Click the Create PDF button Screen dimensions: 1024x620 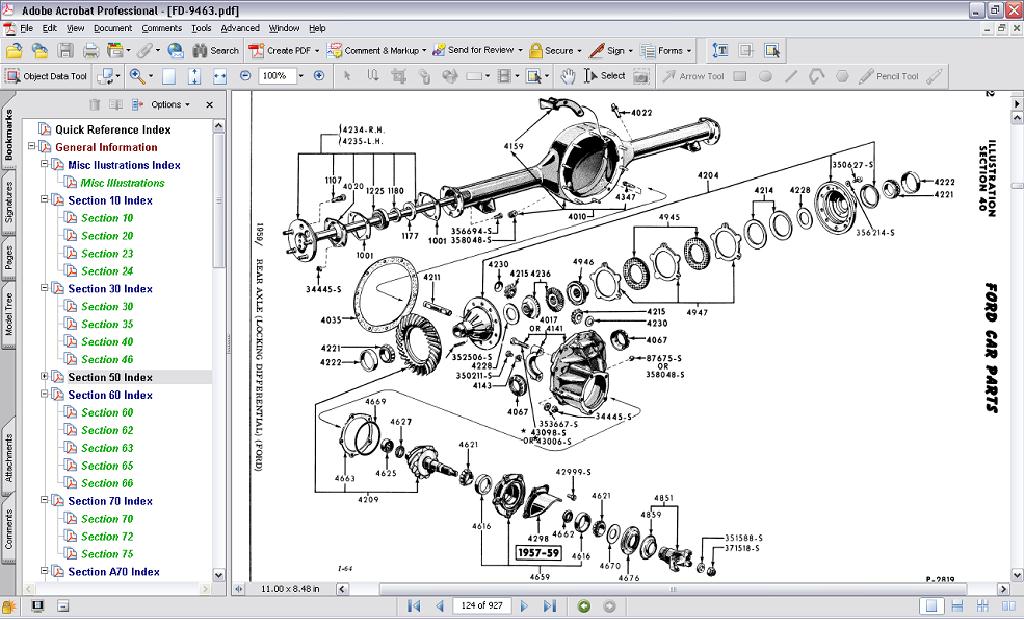click(x=283, y=50)
